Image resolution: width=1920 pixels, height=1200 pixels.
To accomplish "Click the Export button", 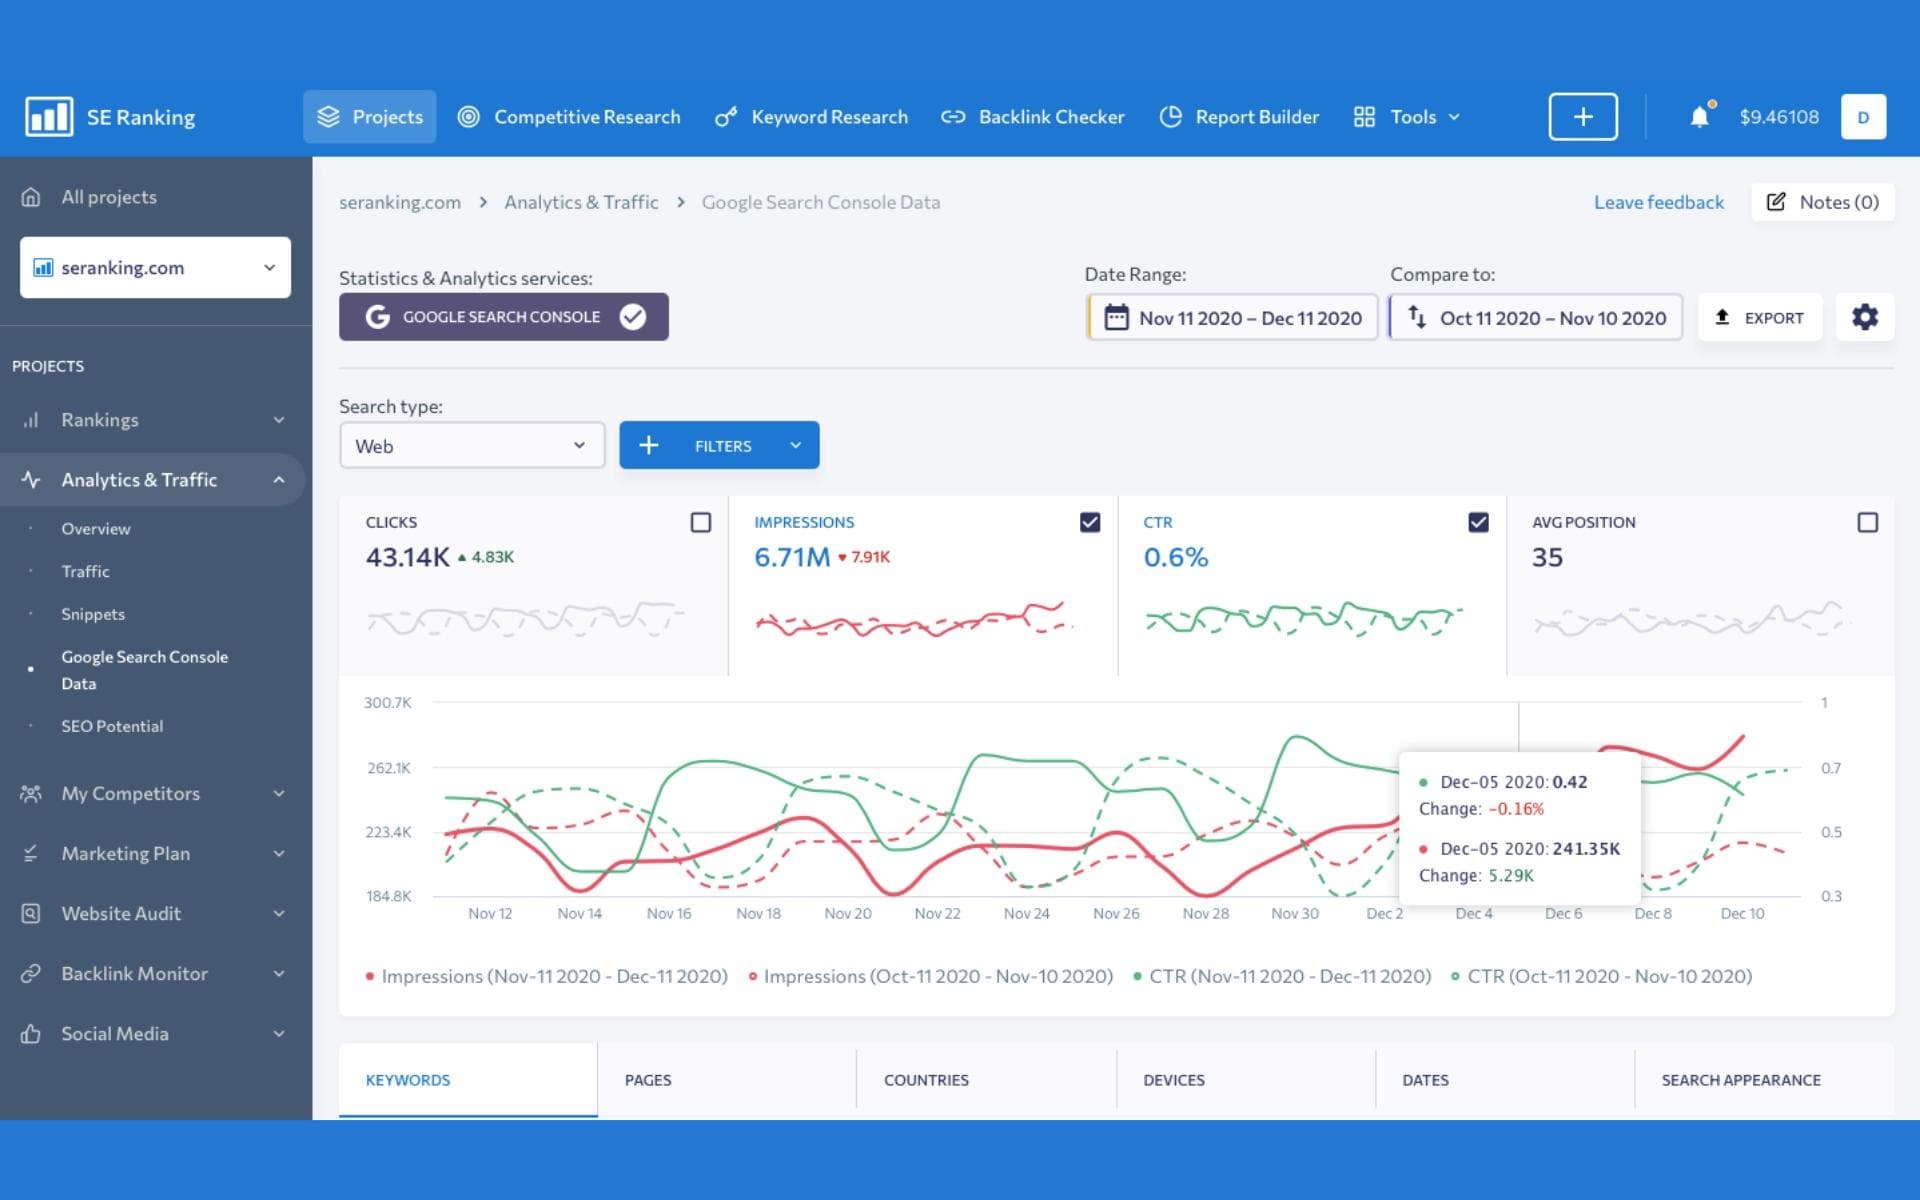I will click(1759, 317).
